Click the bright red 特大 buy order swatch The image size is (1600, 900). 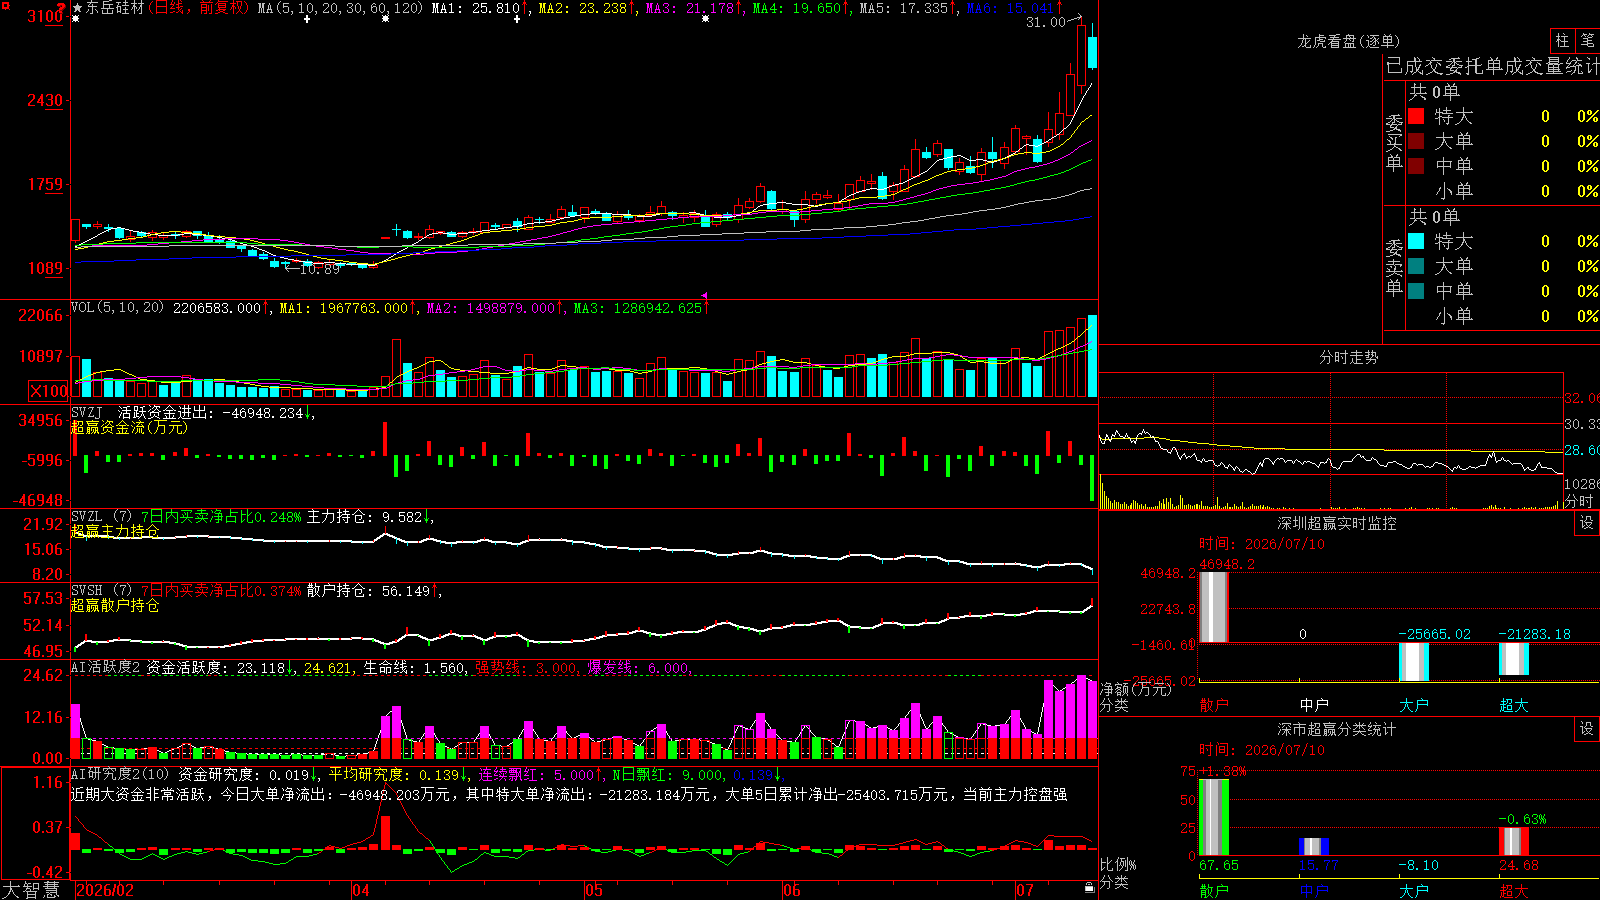point(1416,116)
